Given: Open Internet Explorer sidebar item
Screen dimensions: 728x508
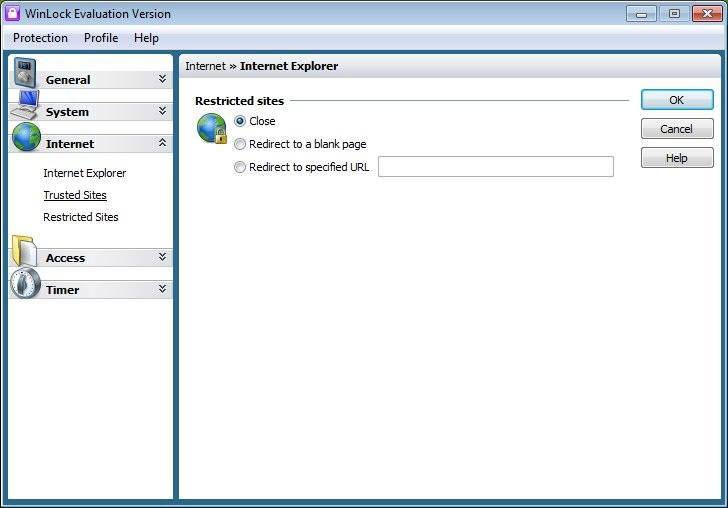Looking at the screenshot, I should [84, 173].
